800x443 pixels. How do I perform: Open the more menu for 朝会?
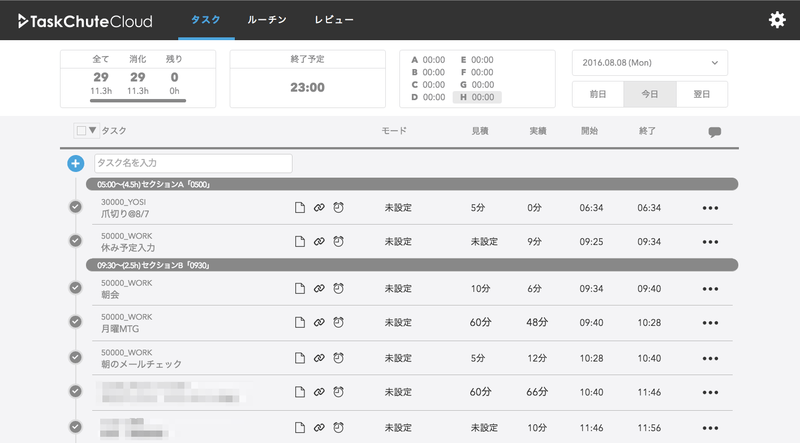tap(710, 289)
